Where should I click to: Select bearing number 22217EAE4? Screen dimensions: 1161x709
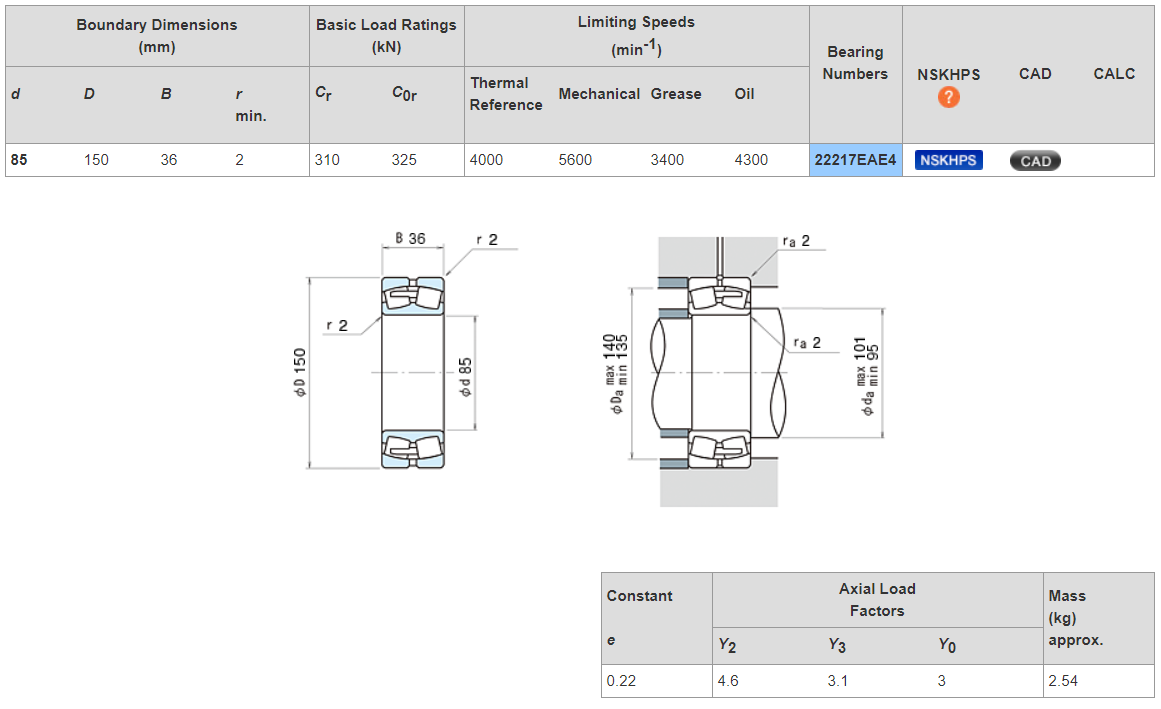click(855, 160)
